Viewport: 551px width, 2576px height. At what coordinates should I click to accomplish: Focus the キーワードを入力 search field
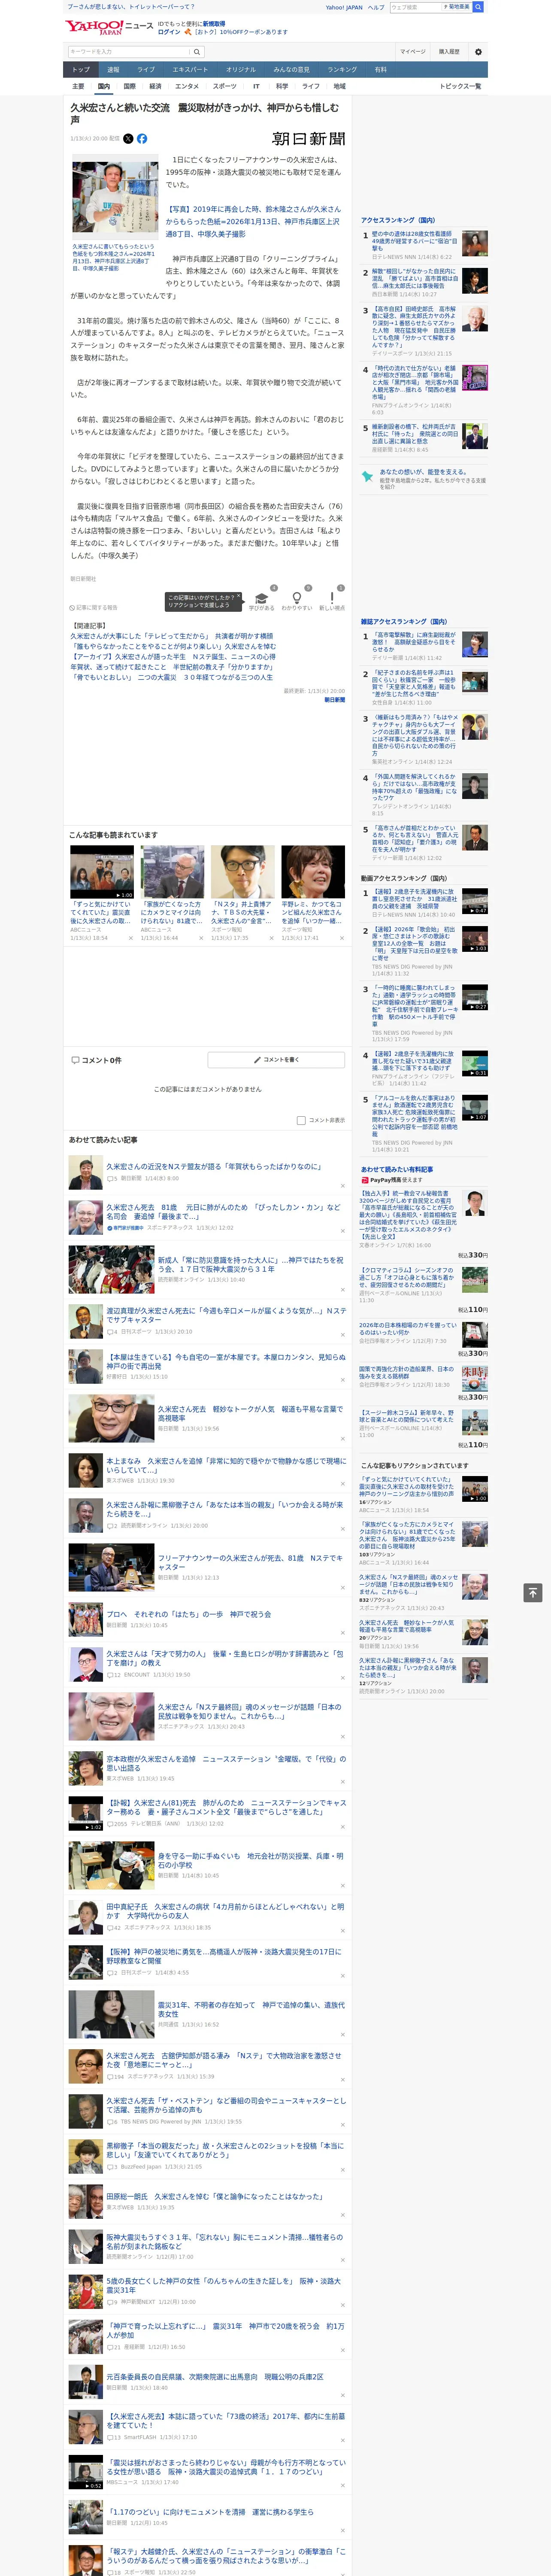pyautogui.click(x=129, y=51)
